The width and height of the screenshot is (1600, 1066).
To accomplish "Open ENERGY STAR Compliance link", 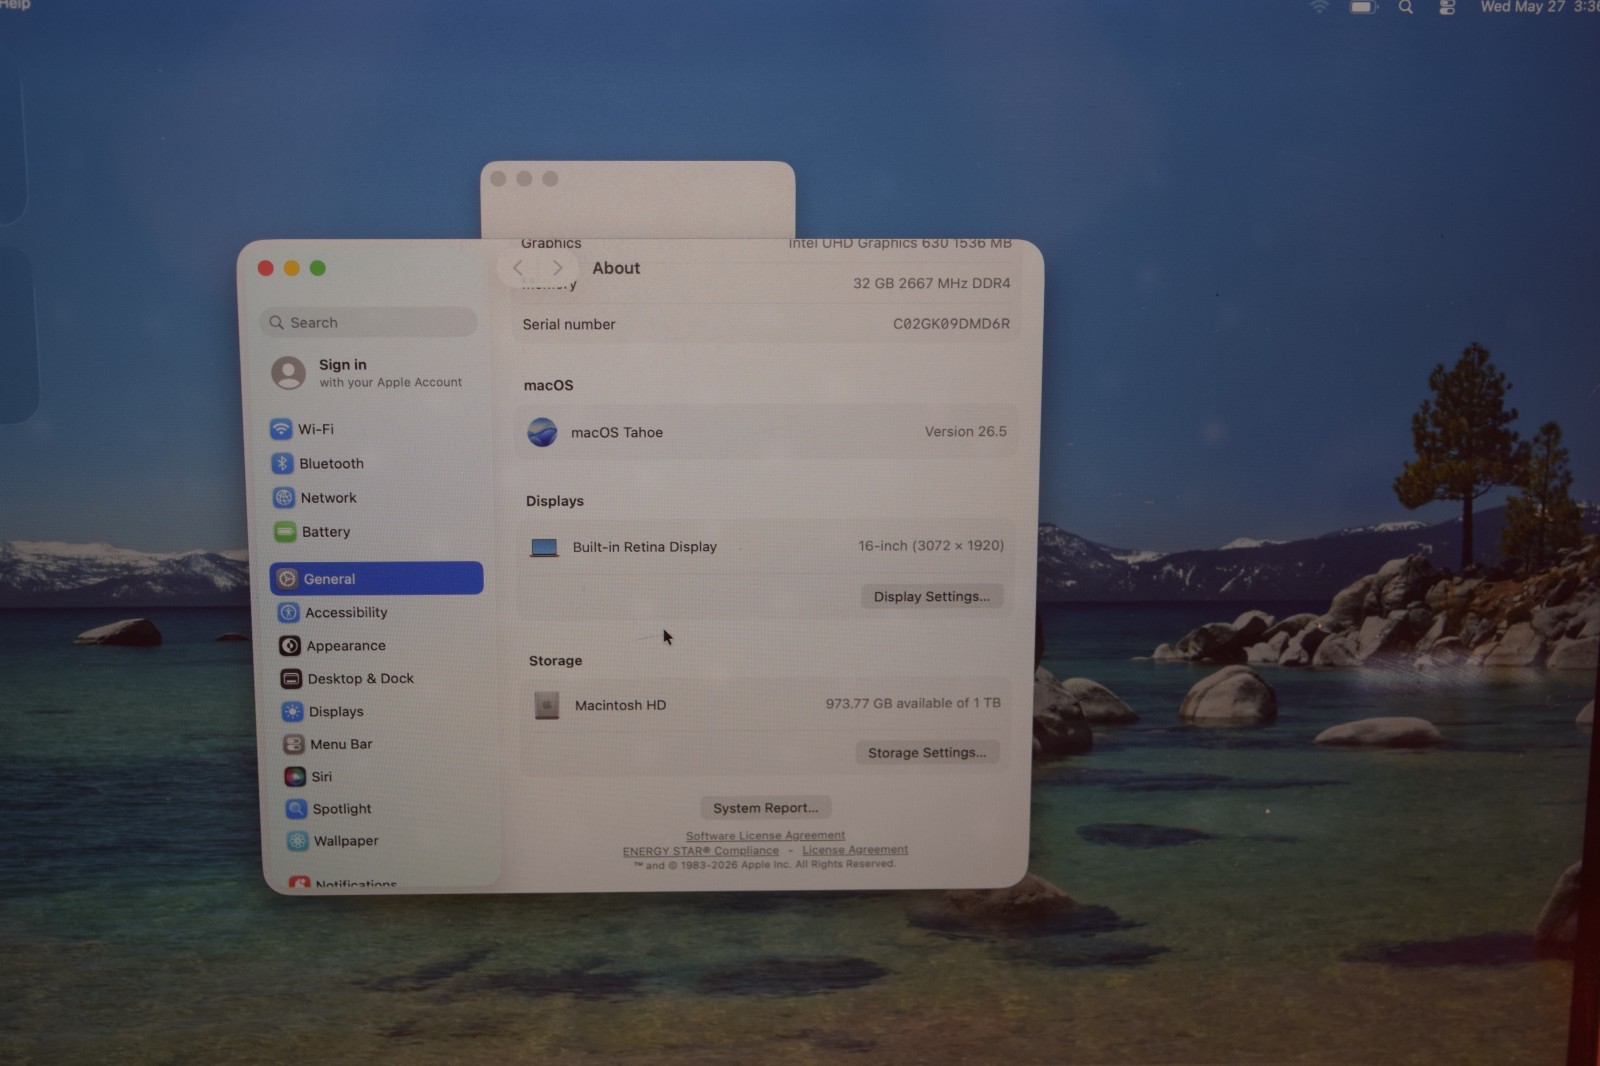I will coord(701,851).
